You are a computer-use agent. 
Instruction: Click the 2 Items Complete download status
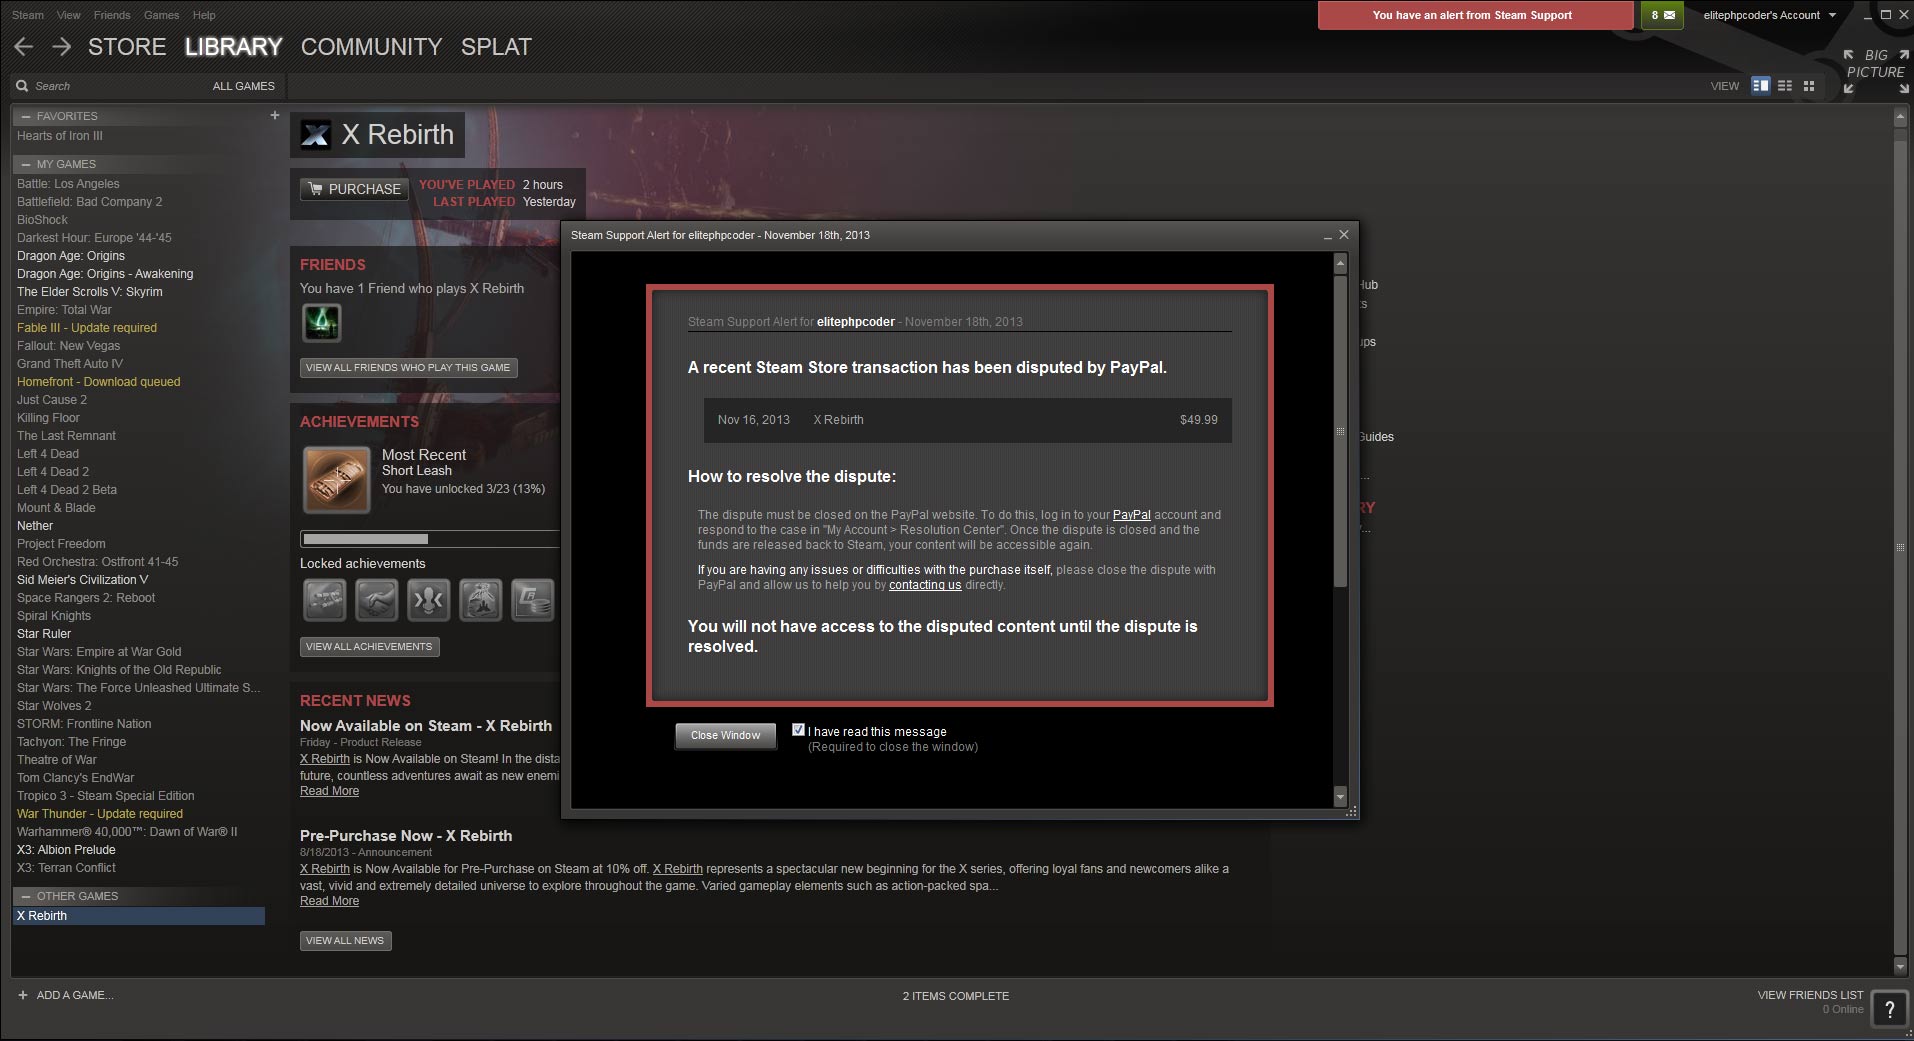[955, 996]
